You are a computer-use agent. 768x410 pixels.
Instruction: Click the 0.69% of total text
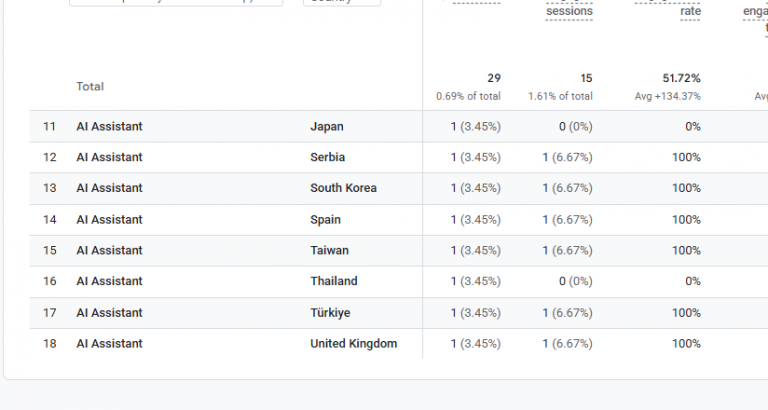(x=468, y=96)
